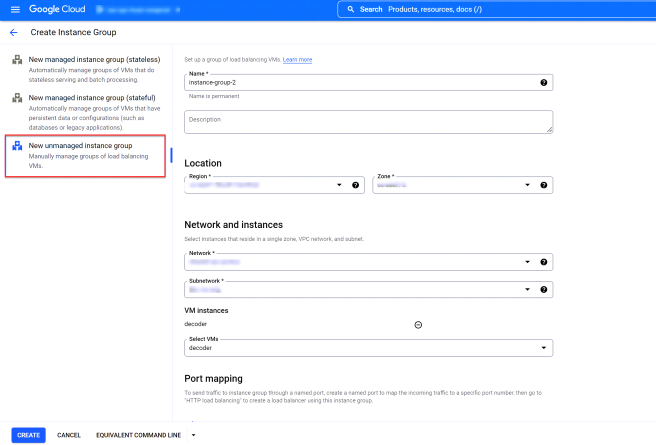The height and width of the screenshot is (445, 656).
Task: Click the Create Instance Group title
Action: point(73,32)
